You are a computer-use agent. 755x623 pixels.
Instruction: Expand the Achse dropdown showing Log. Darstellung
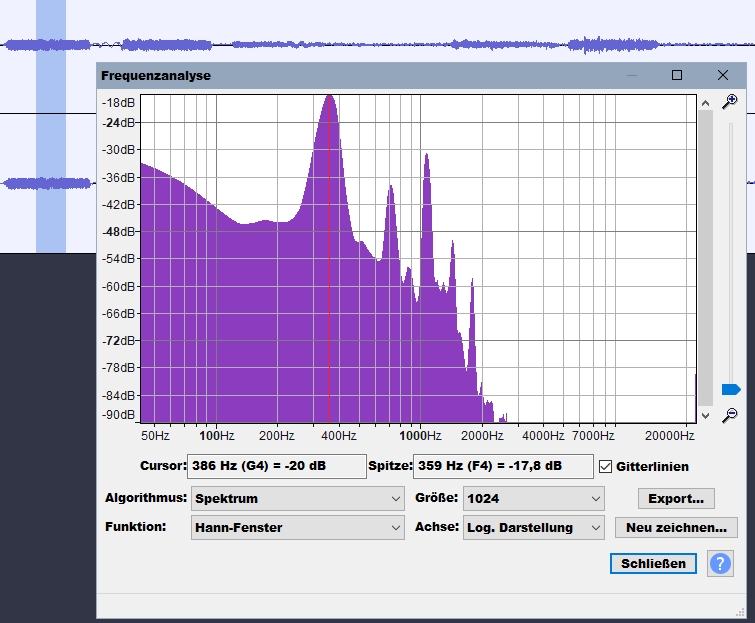click(x=534, y=527)
